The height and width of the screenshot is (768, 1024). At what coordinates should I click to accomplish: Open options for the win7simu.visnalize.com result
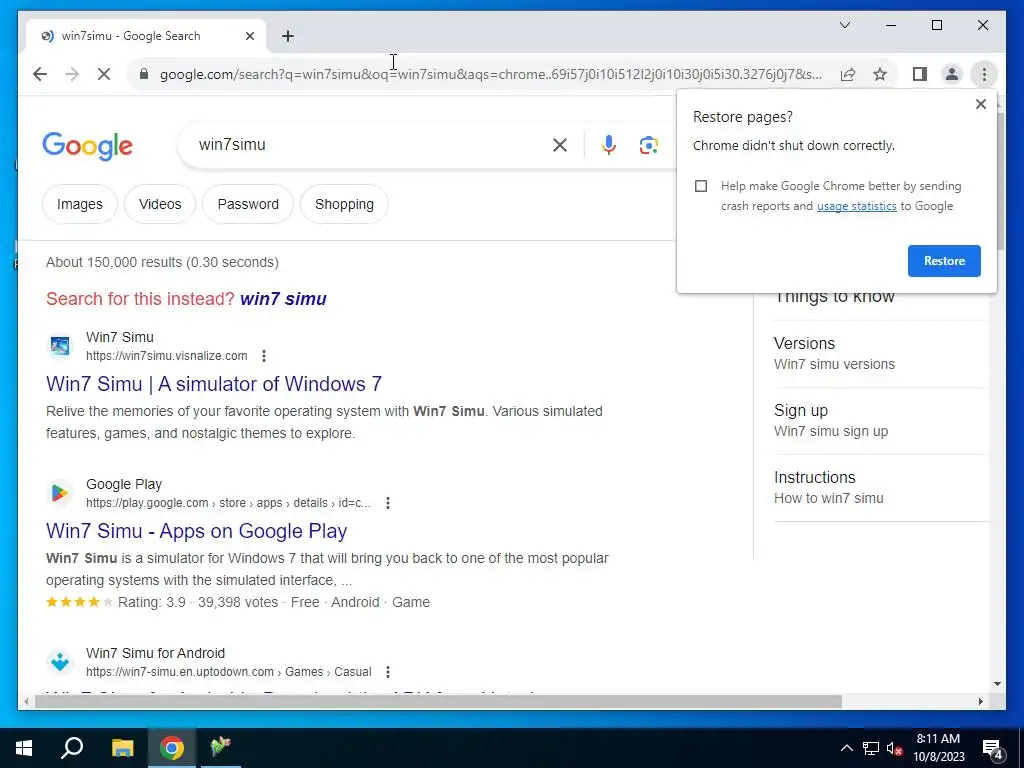pyautogui.click(x=264, y=356)
